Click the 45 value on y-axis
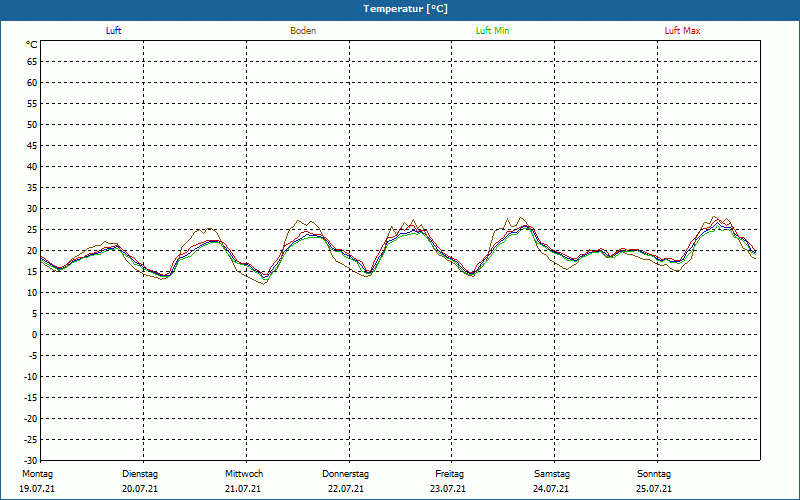 coord(32,145)
